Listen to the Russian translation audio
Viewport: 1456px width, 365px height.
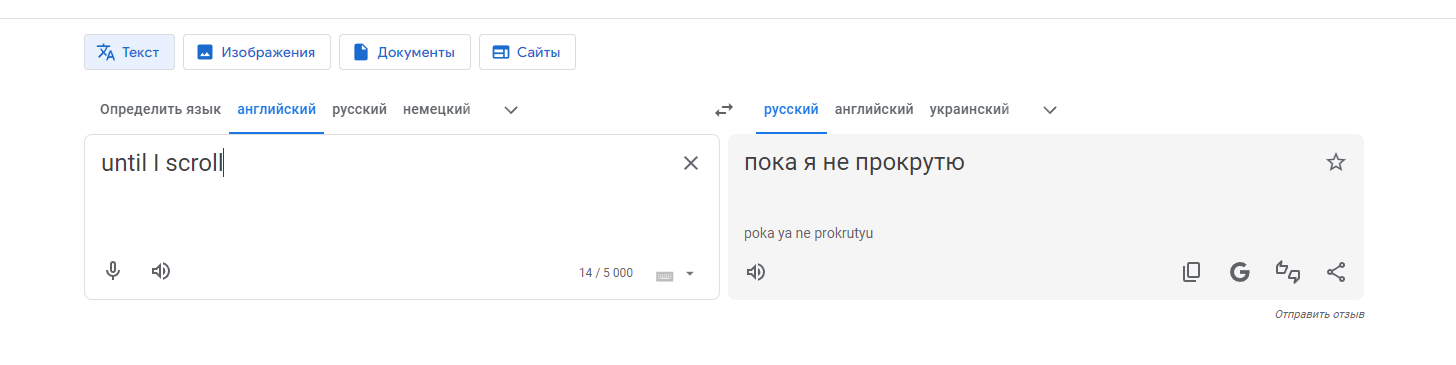(756, 272)
